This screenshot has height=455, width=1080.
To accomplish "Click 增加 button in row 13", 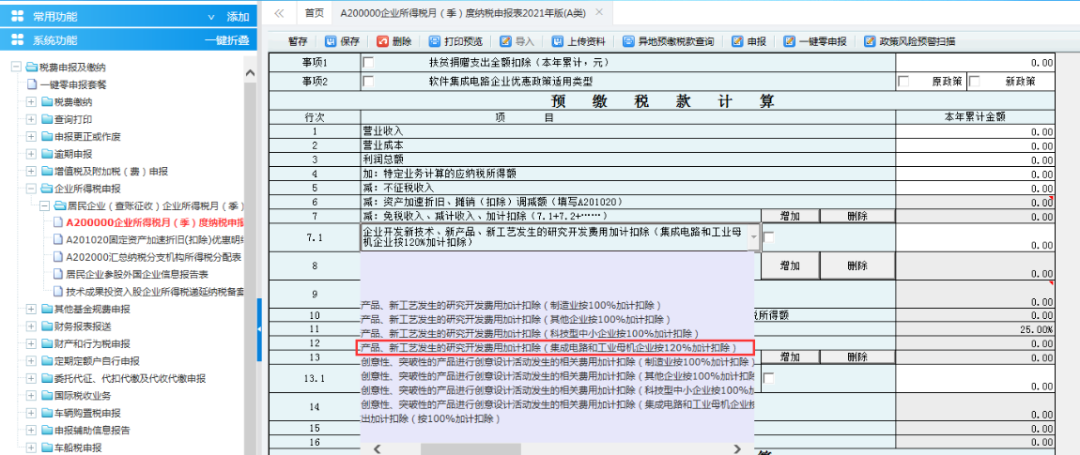I will [x=789, y=357].
